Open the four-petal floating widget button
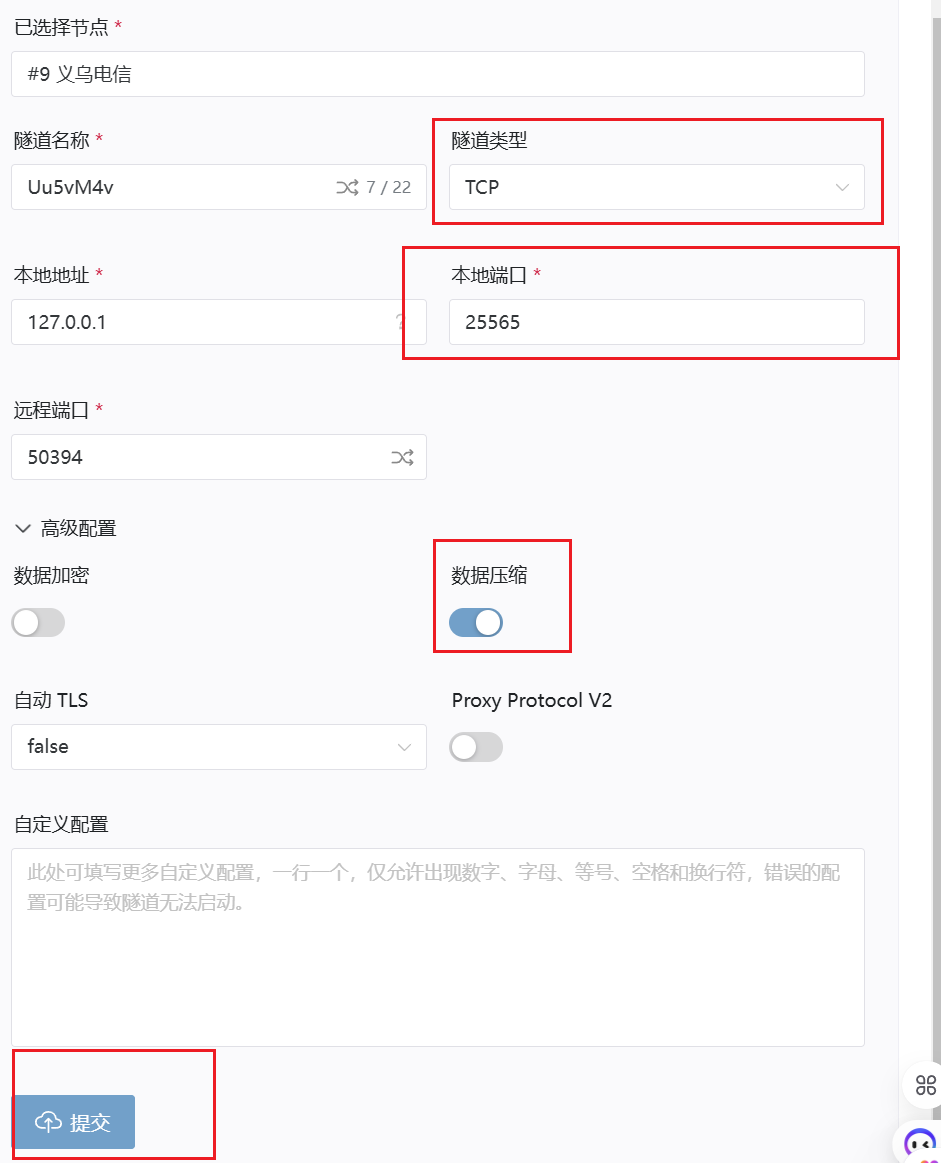The height and width of the screenshot is (1163, 941). click(x=925, y=1085)
